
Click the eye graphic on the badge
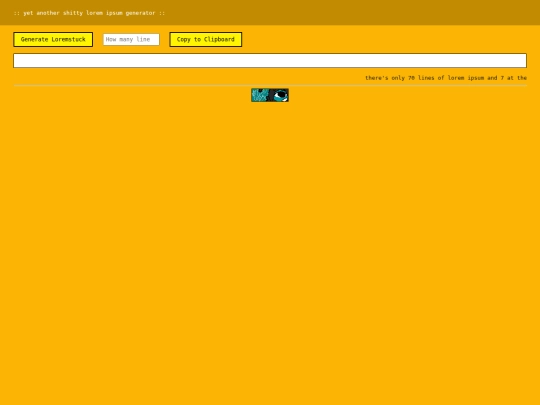[280, 95]
